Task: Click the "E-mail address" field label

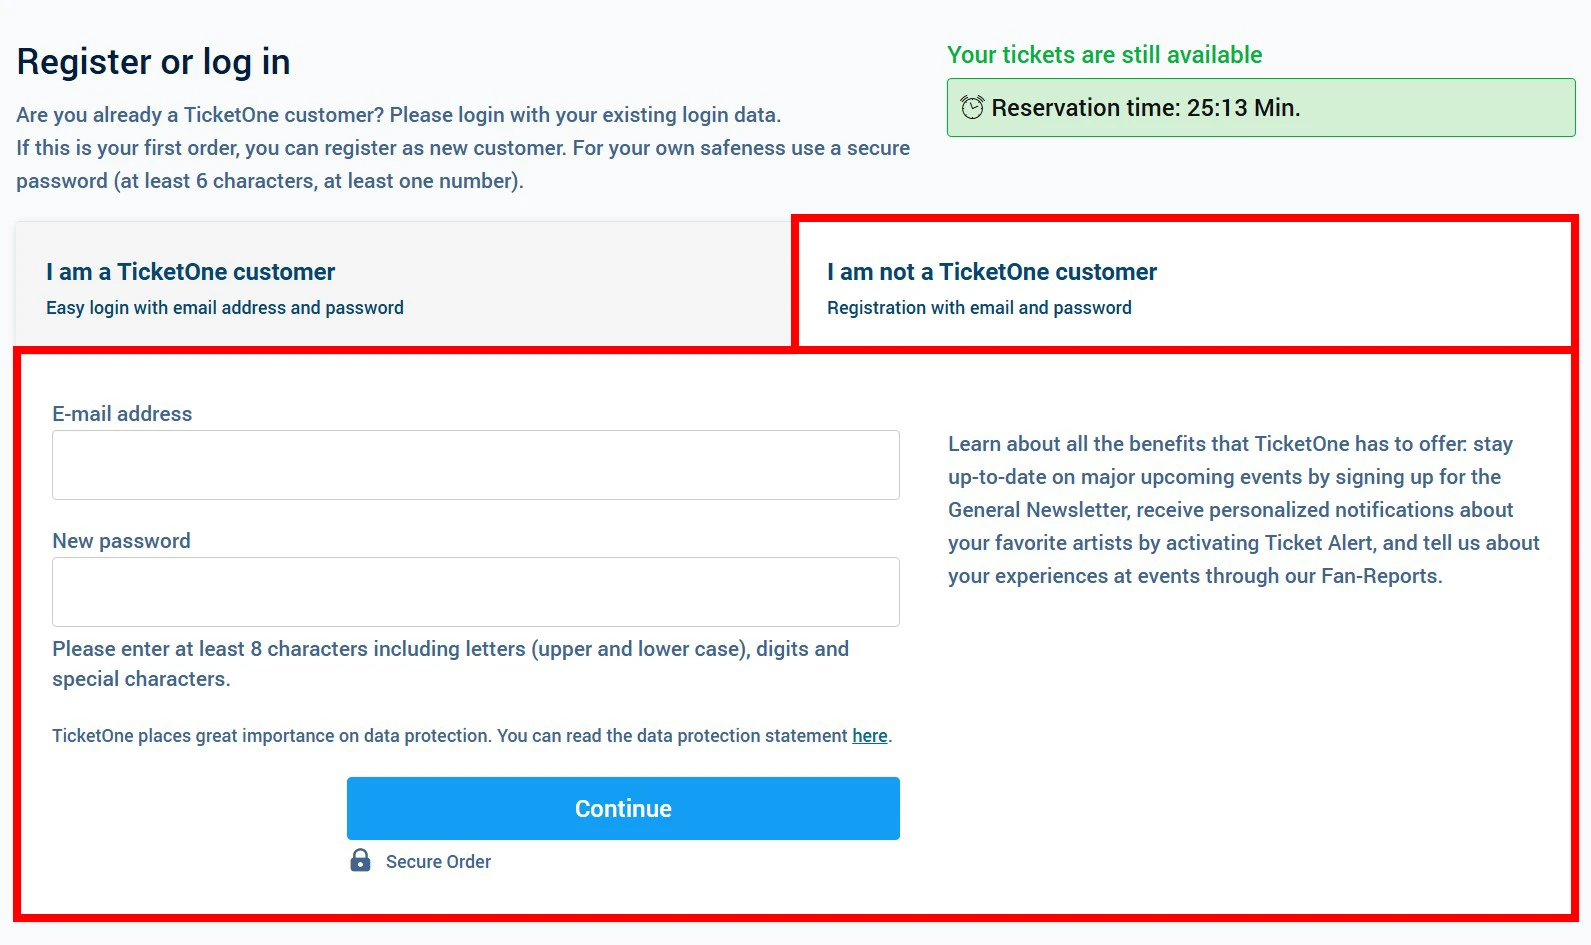Action: coord(122,414)
